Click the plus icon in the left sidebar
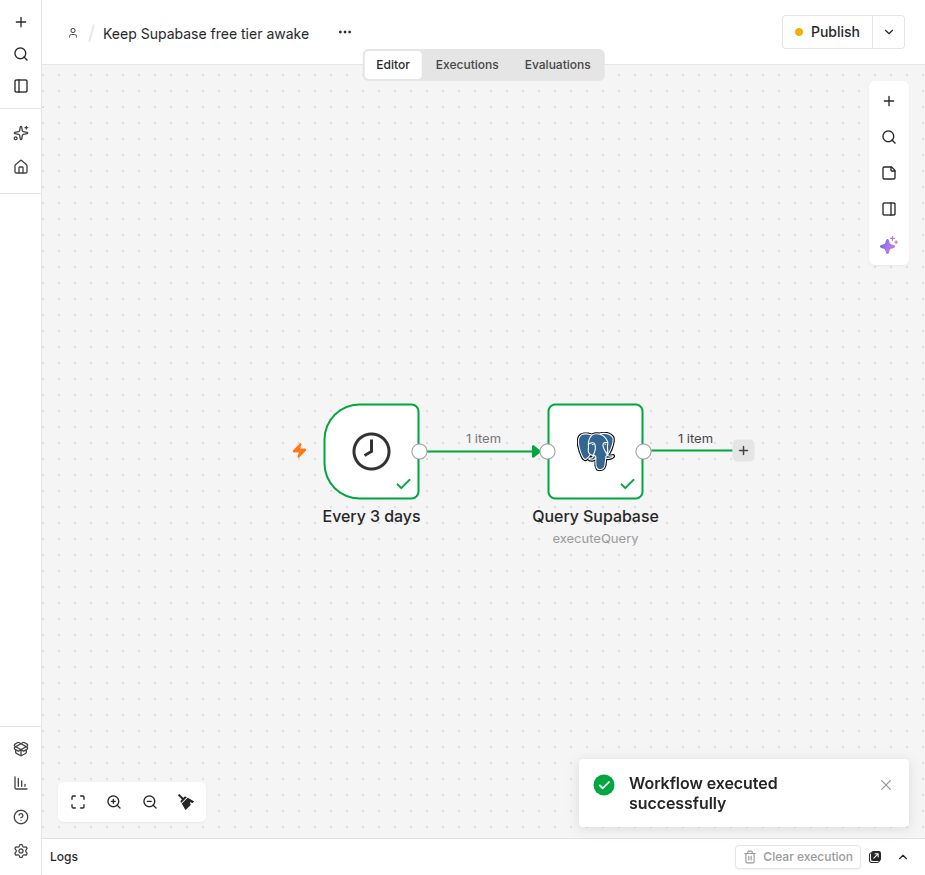Screen dimensions: 925x875 pos(21,22)
